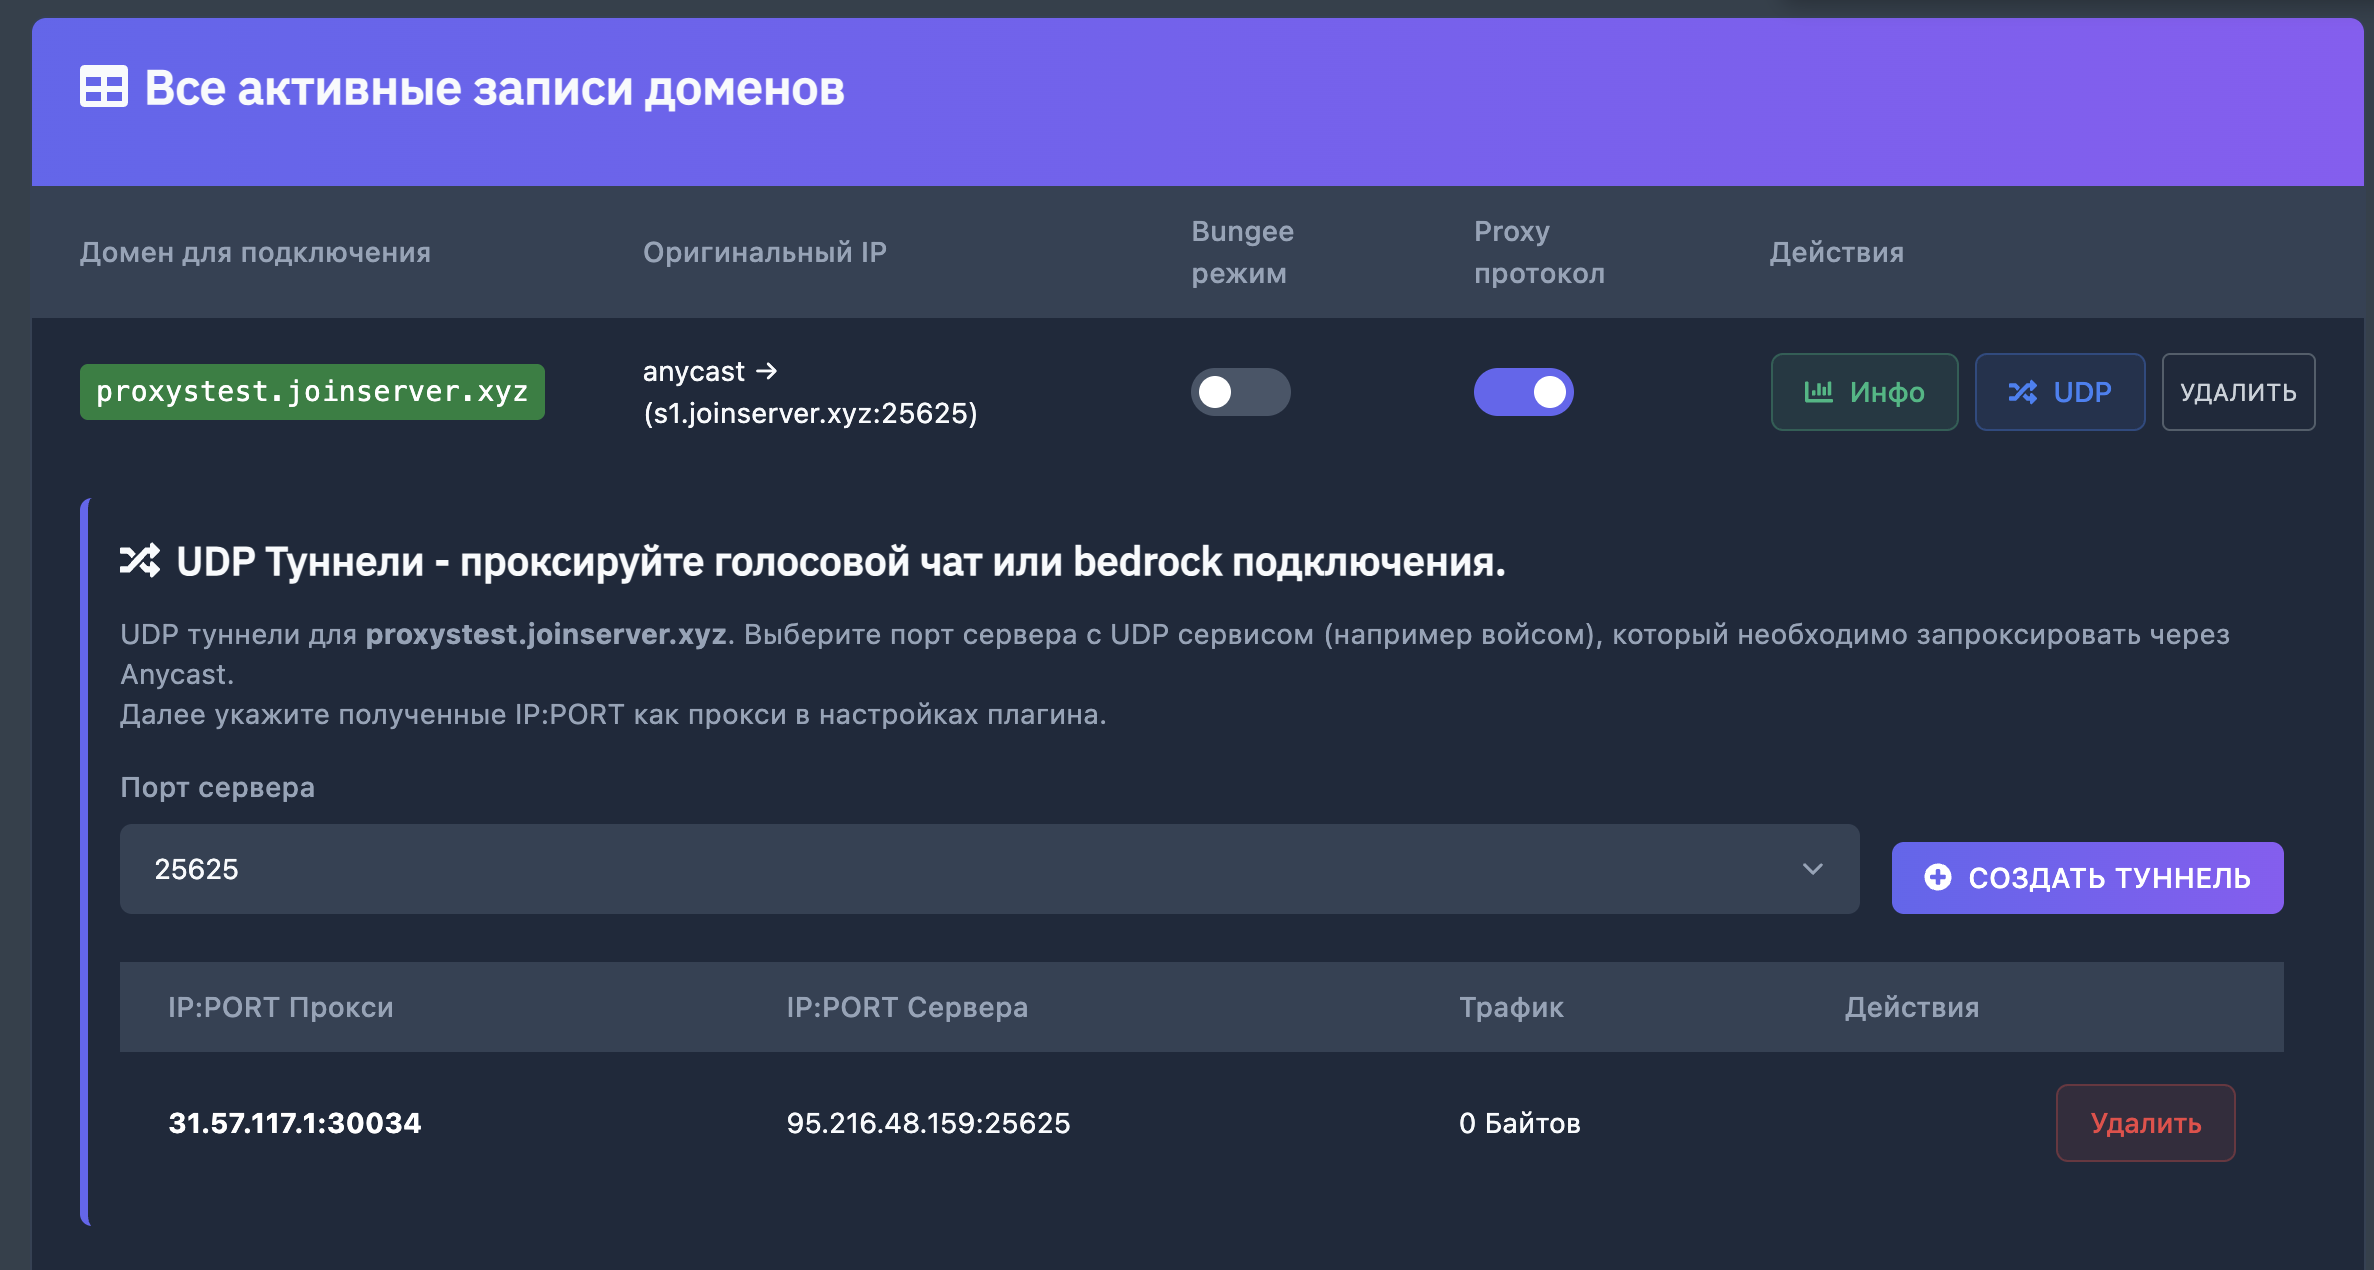Screen dimensions: 2374x1270
Task: Click the Трафик column header
Action: (1510, 1007)
